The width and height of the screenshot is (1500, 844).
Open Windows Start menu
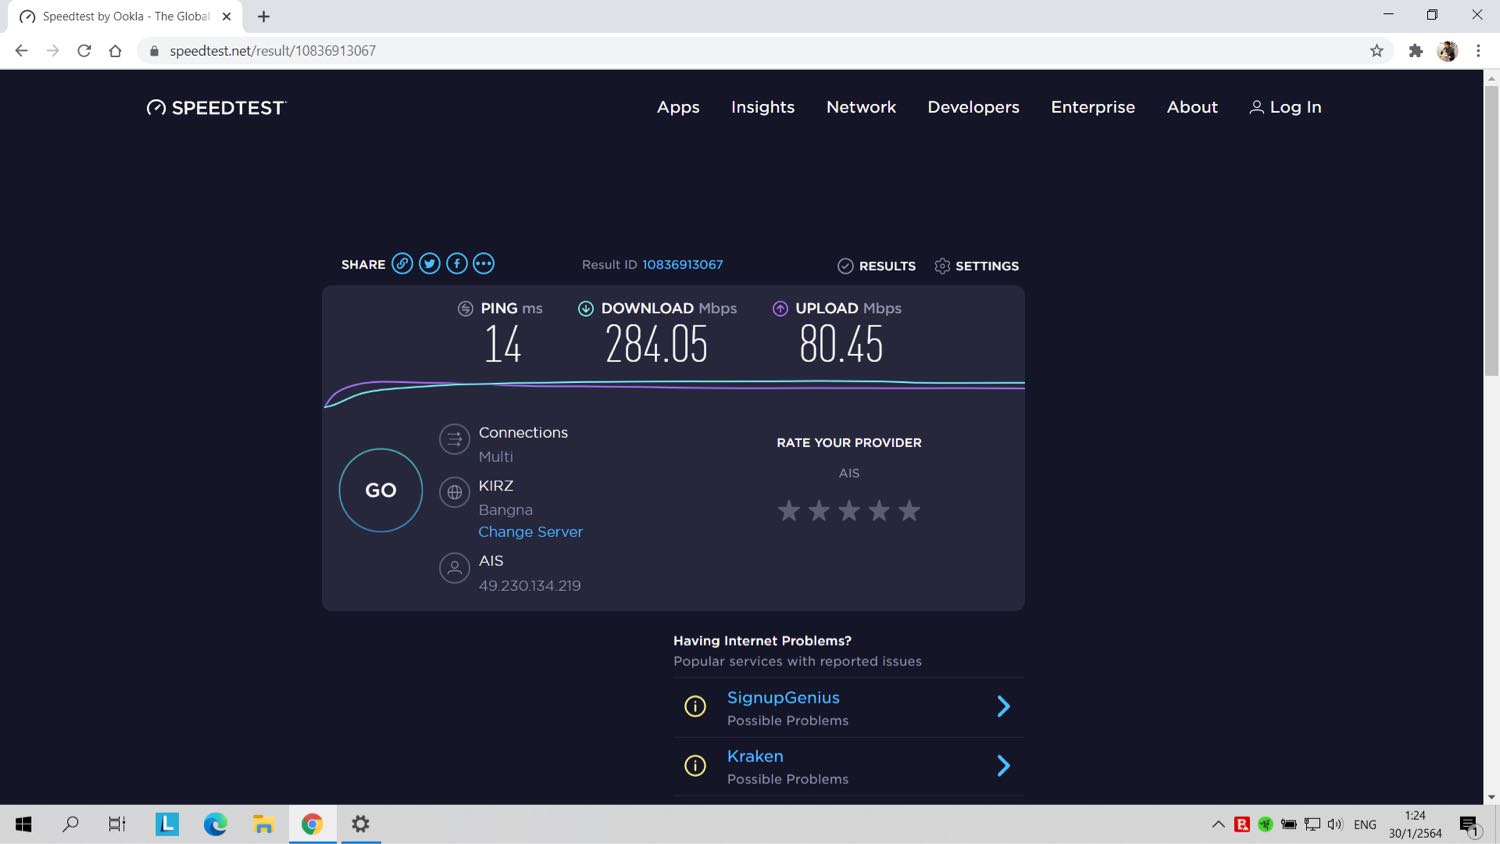coord(24,824)
